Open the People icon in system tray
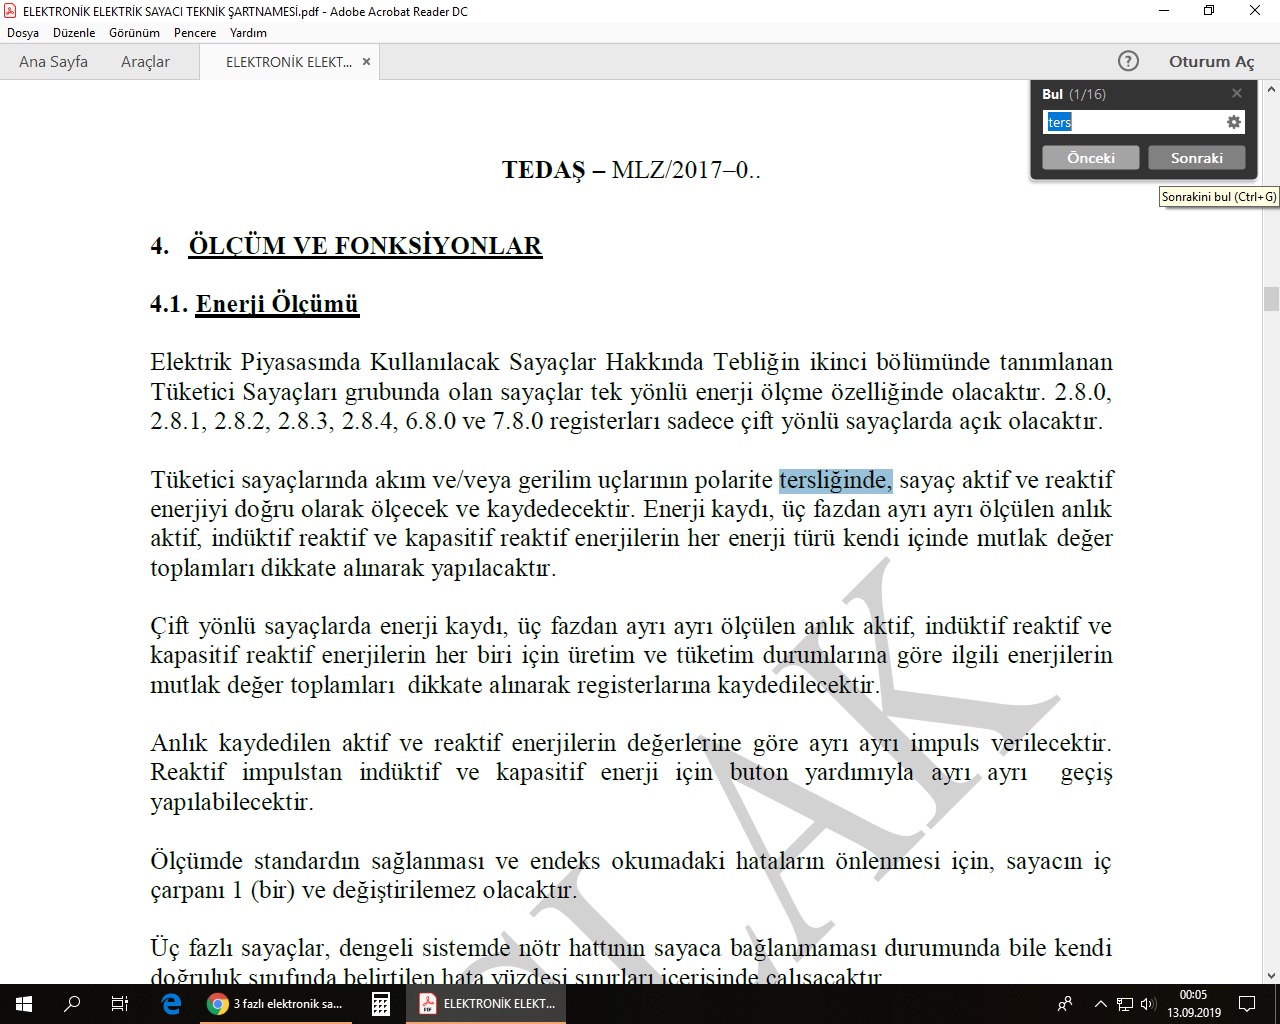This screenshot has width=1280, height=1024. pyautogui.click(x=1065, y=1004)
